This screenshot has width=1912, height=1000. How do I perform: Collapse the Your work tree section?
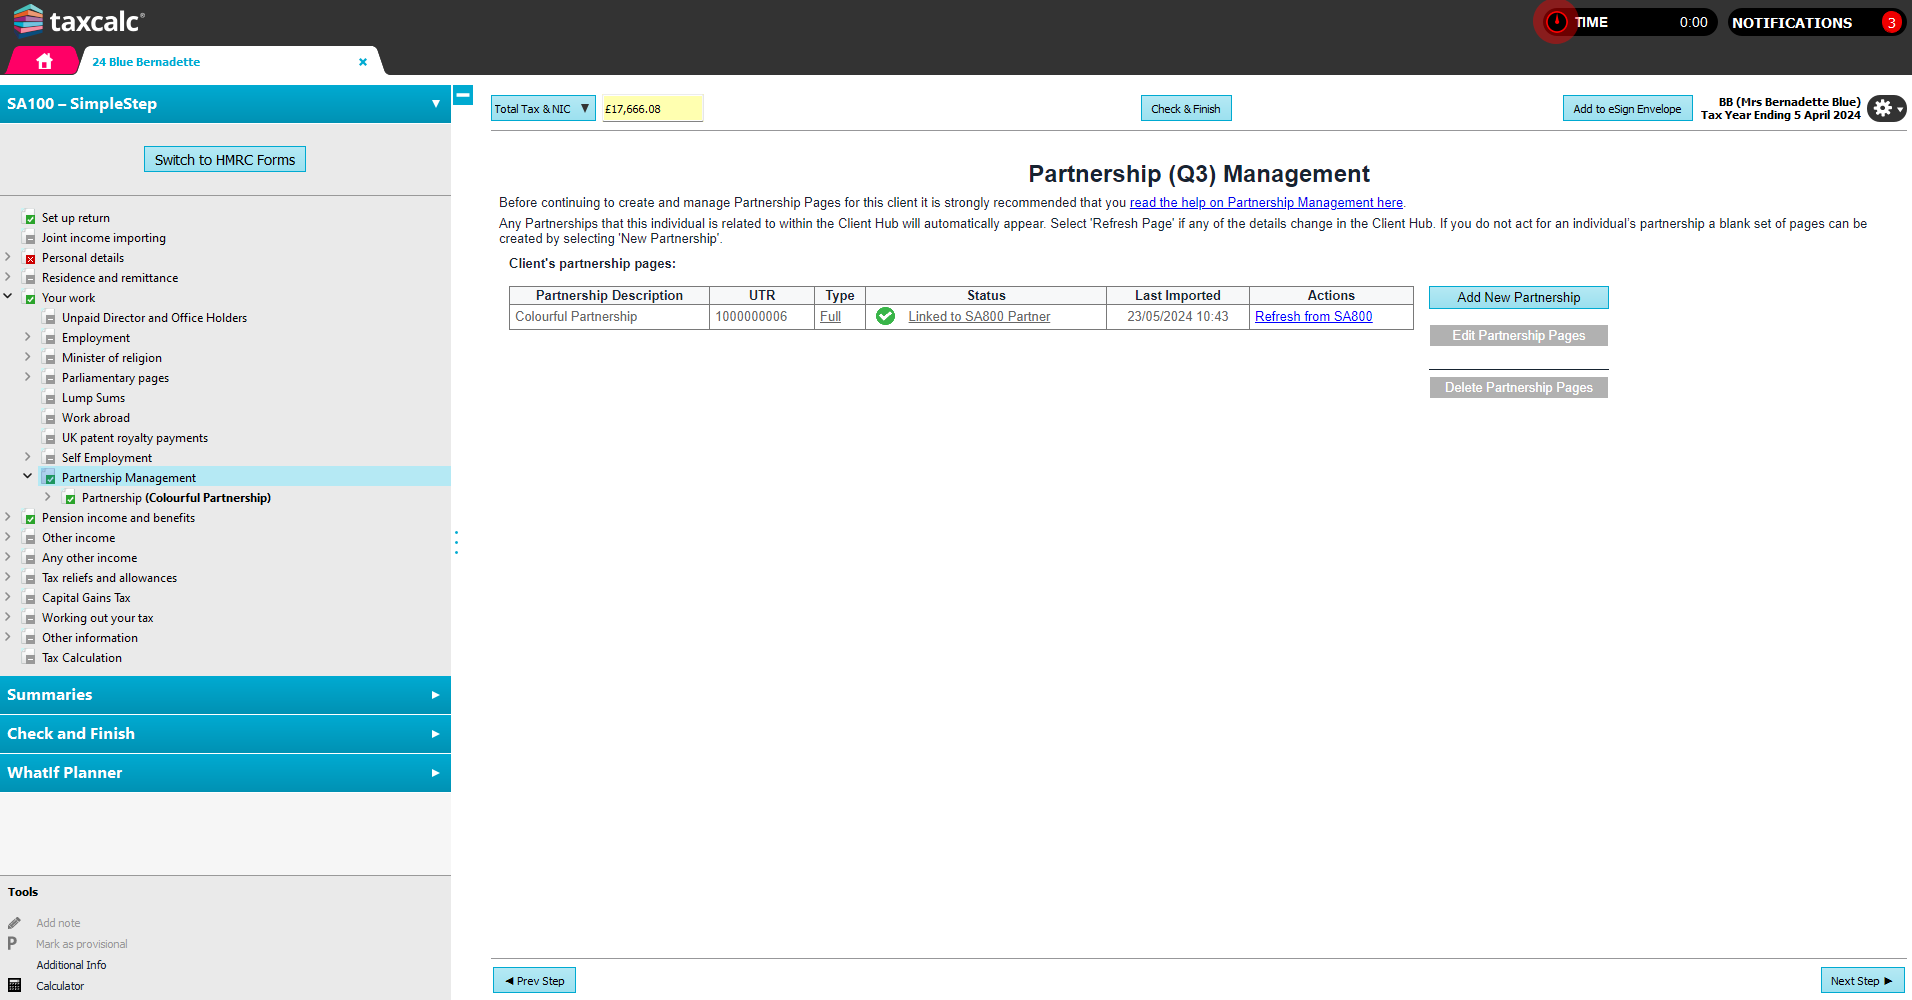tap(8, 297)
